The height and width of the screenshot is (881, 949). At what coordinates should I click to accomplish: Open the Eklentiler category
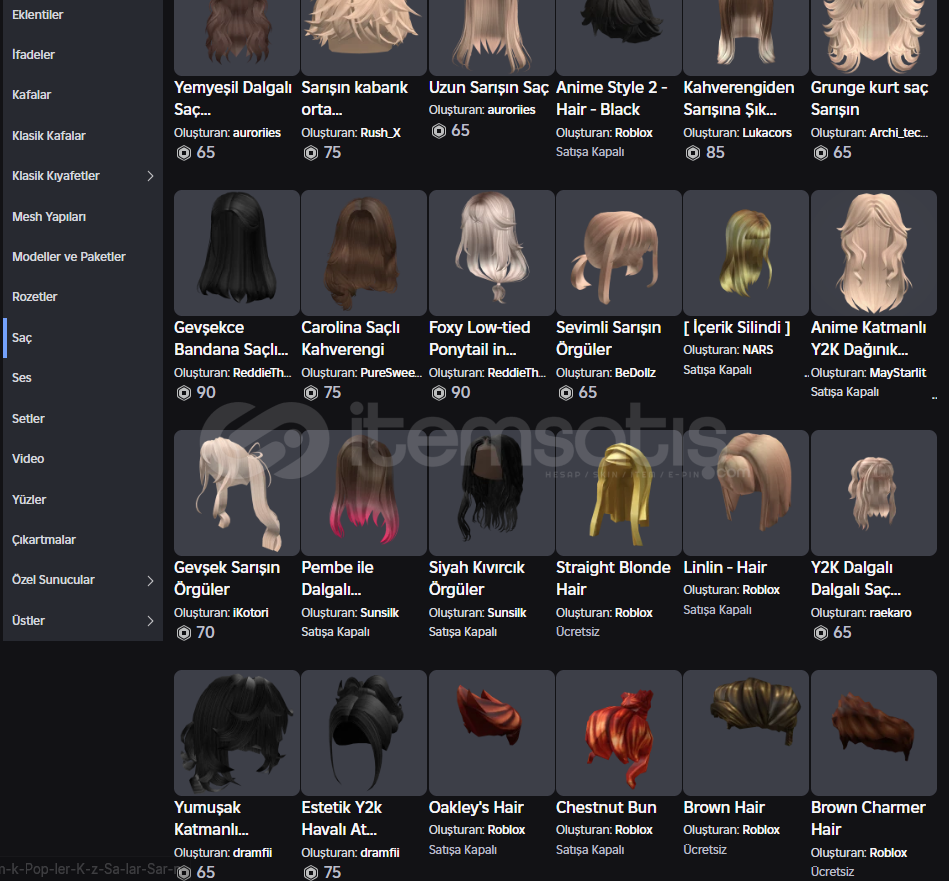coord(38,15)
